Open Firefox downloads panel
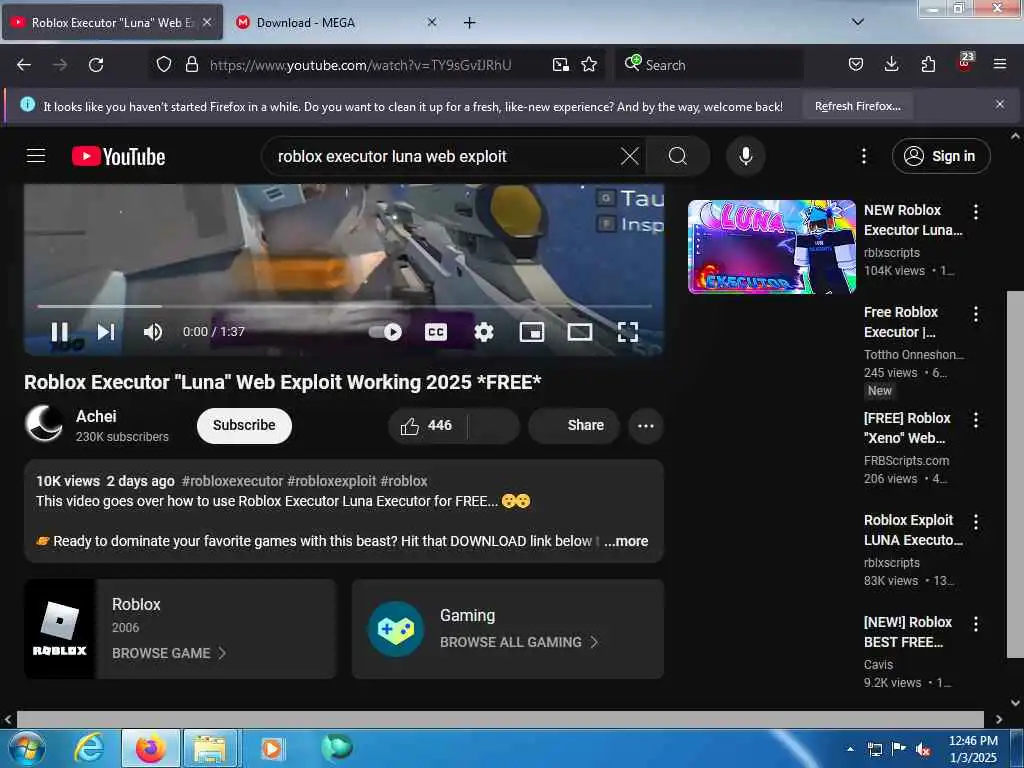Image resolution: width=1024 pixels, height=768 pixels. (x=891, y=65)
